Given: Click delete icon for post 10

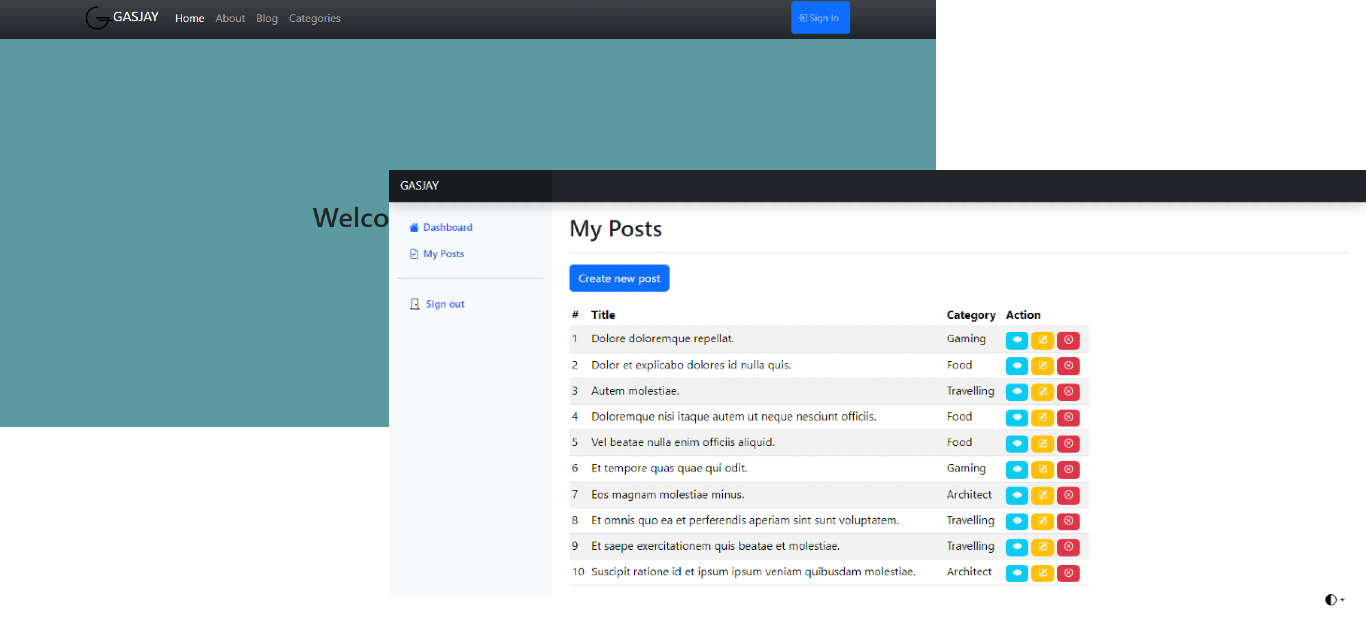Looking at the screenshot, I should 1068,573.
